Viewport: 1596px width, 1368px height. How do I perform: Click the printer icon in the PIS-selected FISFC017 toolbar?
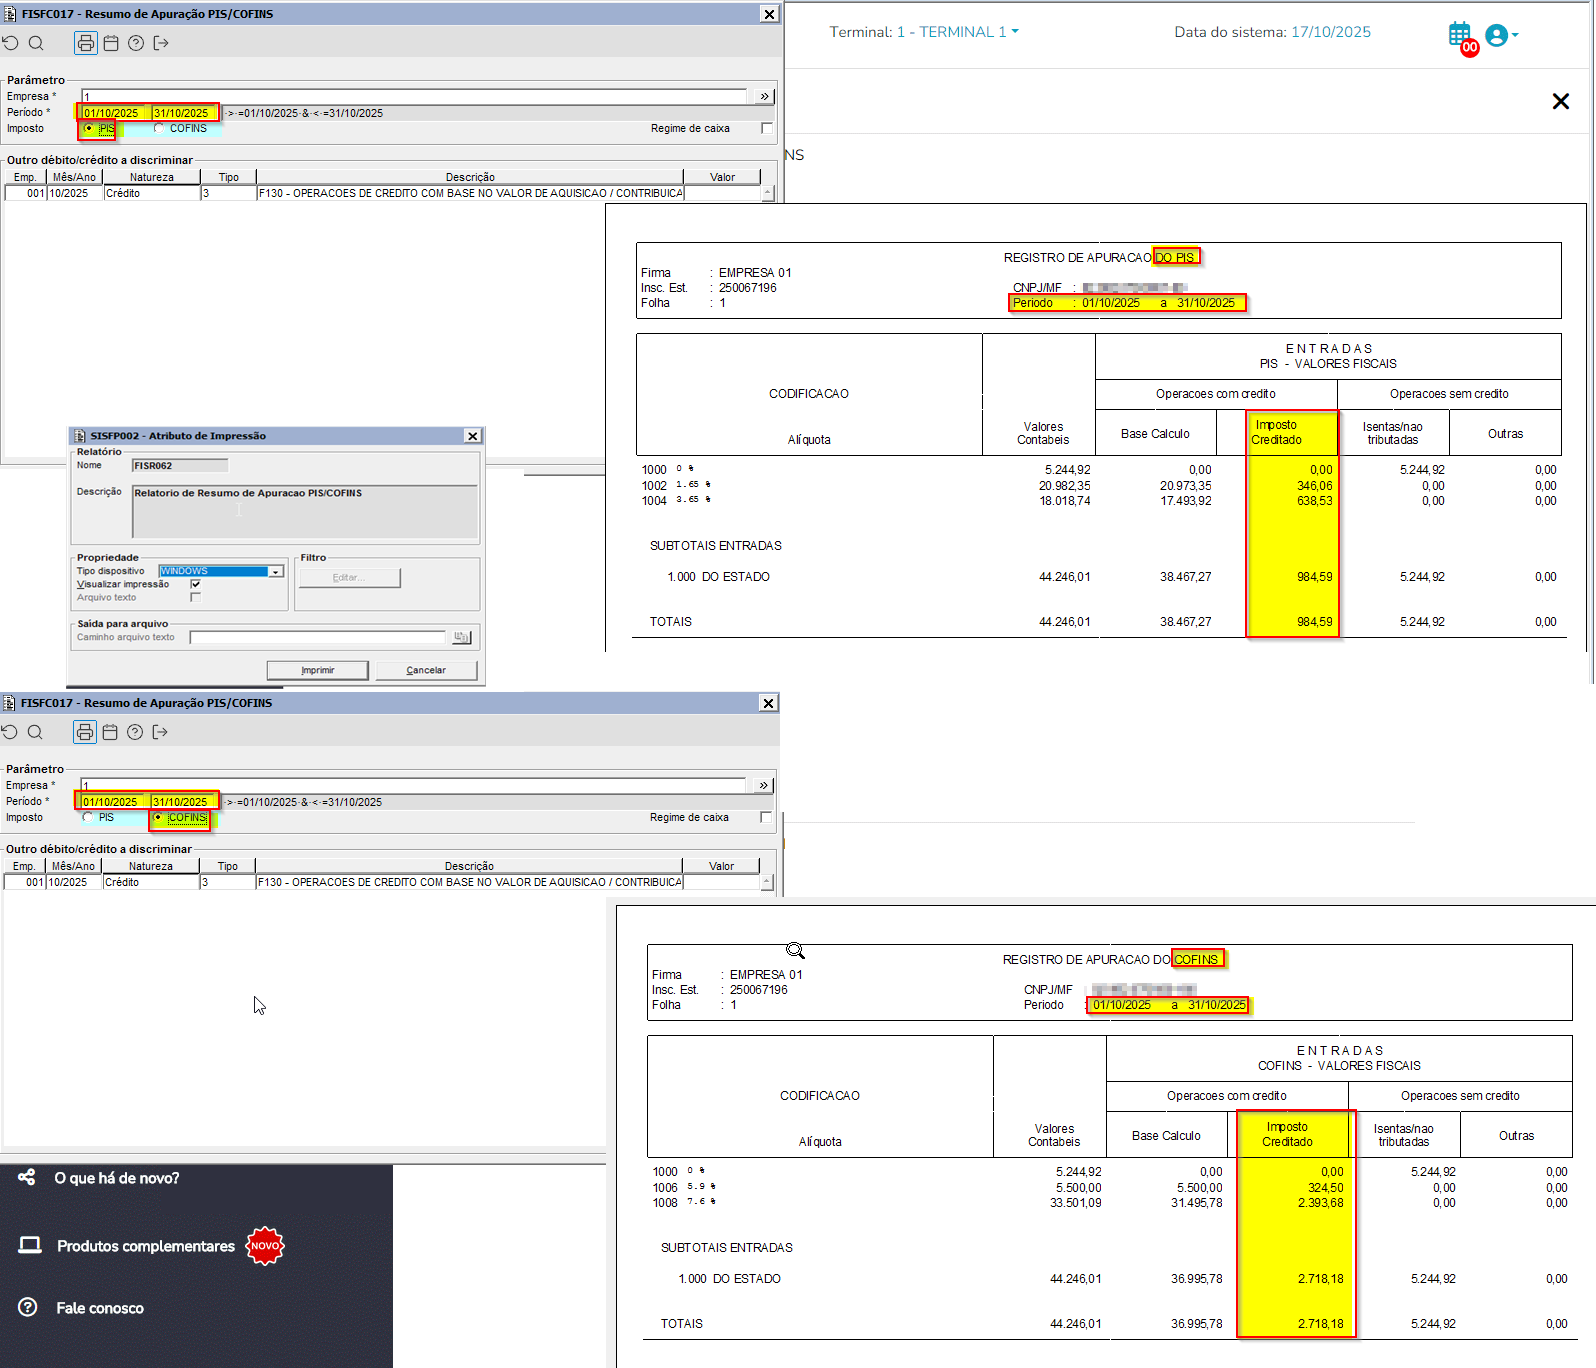click(x=86, y=43)
